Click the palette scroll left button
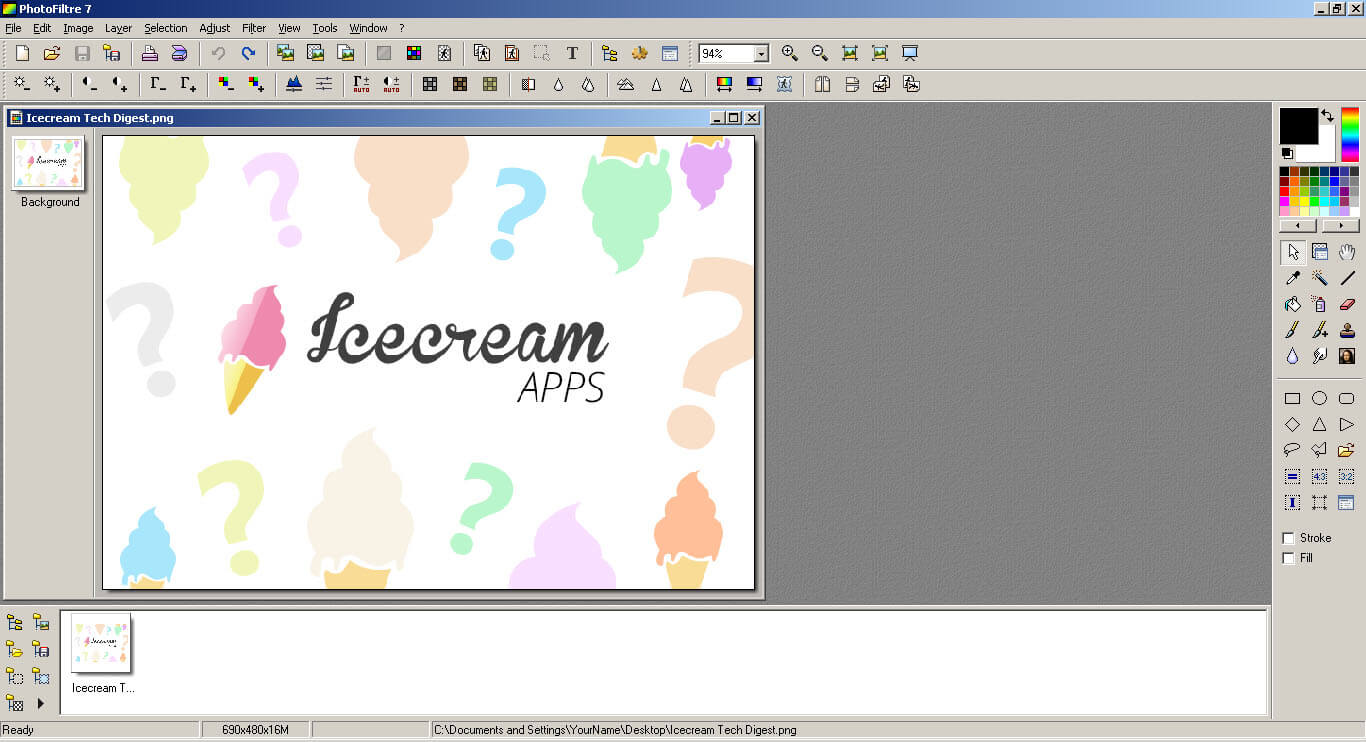 click(x=1298, y=226)
